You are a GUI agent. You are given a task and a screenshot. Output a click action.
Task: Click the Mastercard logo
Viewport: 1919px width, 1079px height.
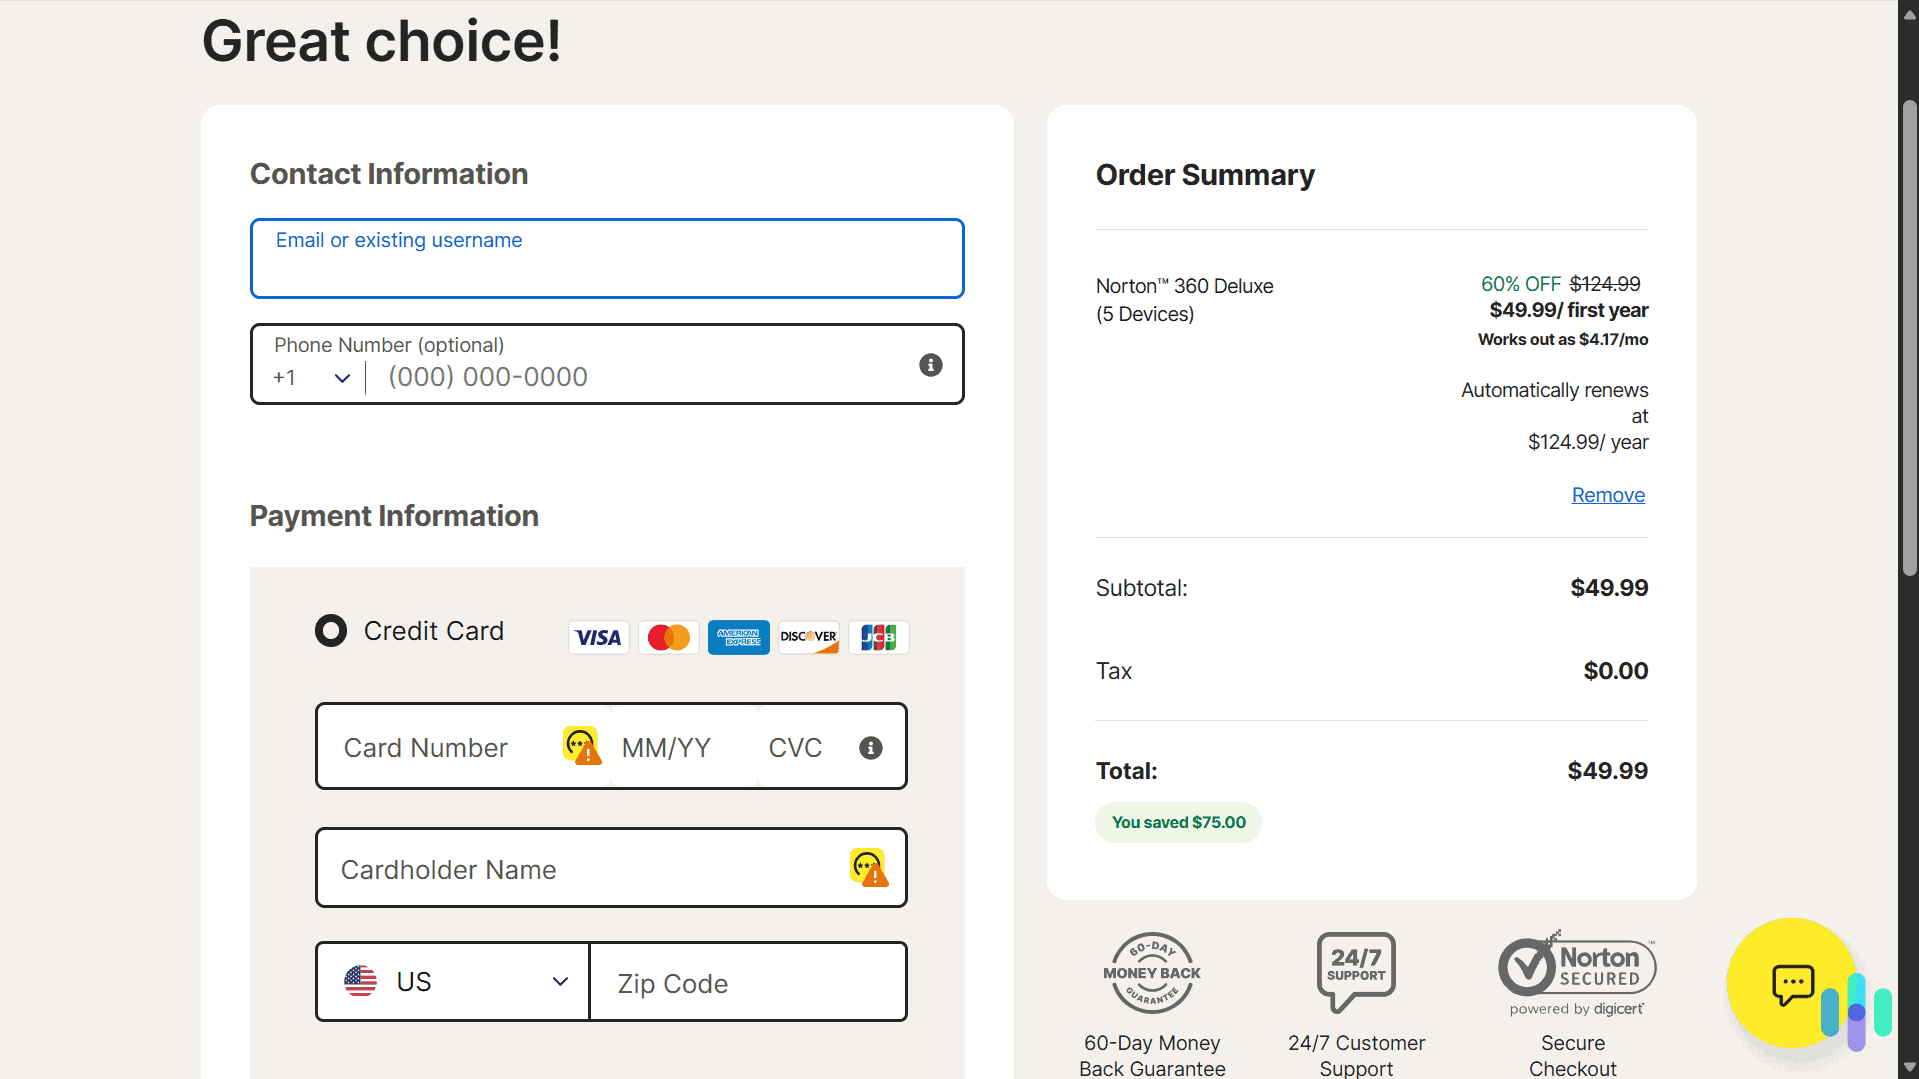pos(669,637)
